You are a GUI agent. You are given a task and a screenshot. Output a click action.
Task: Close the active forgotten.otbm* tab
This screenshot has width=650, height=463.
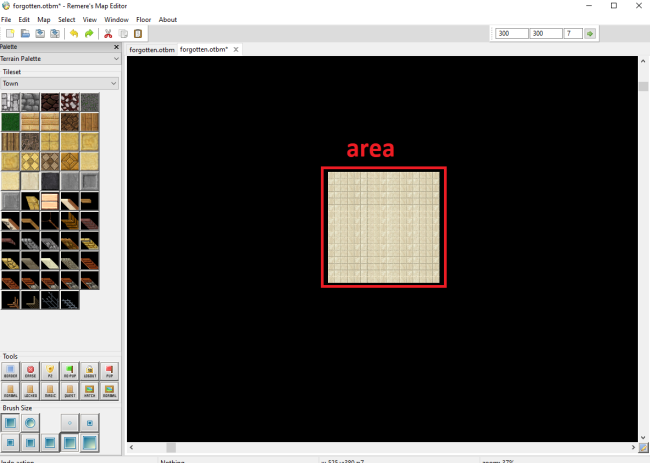pyautogui.click(x=236, y=49)
